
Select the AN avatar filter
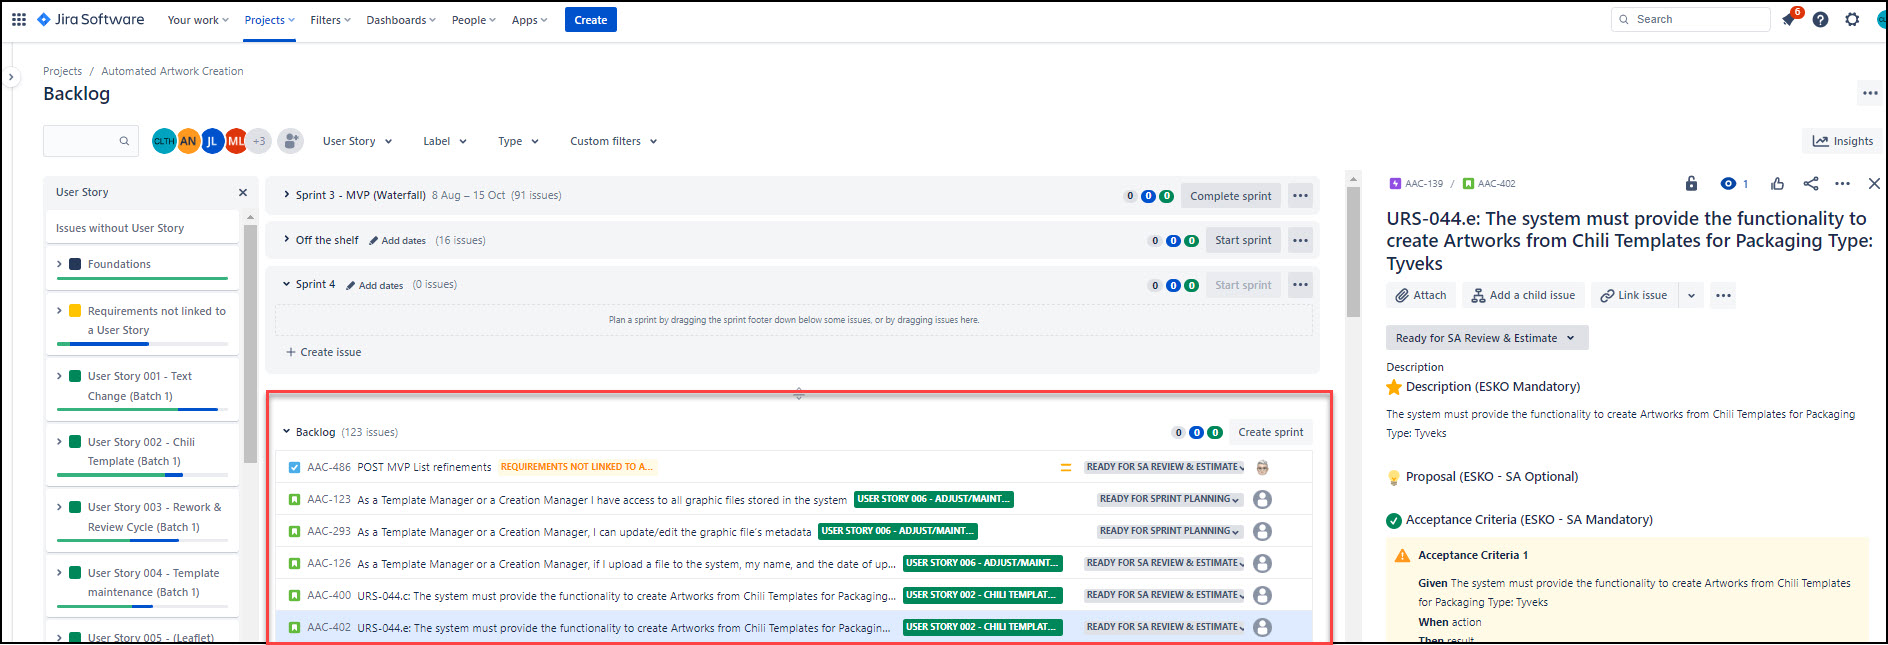188,141
